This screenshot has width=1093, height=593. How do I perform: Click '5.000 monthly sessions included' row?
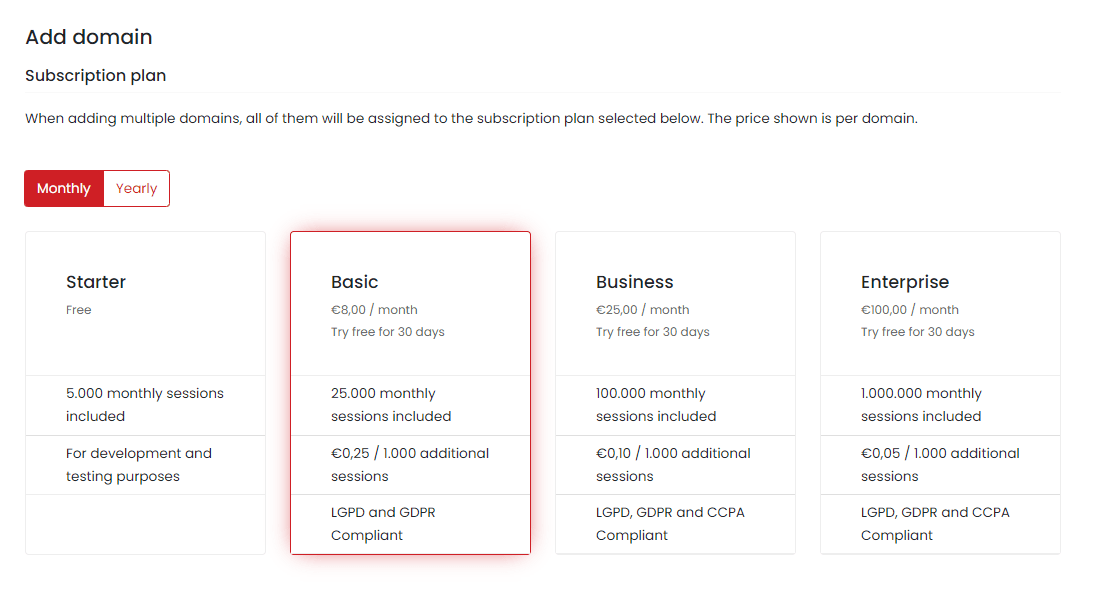pos(145,405)
